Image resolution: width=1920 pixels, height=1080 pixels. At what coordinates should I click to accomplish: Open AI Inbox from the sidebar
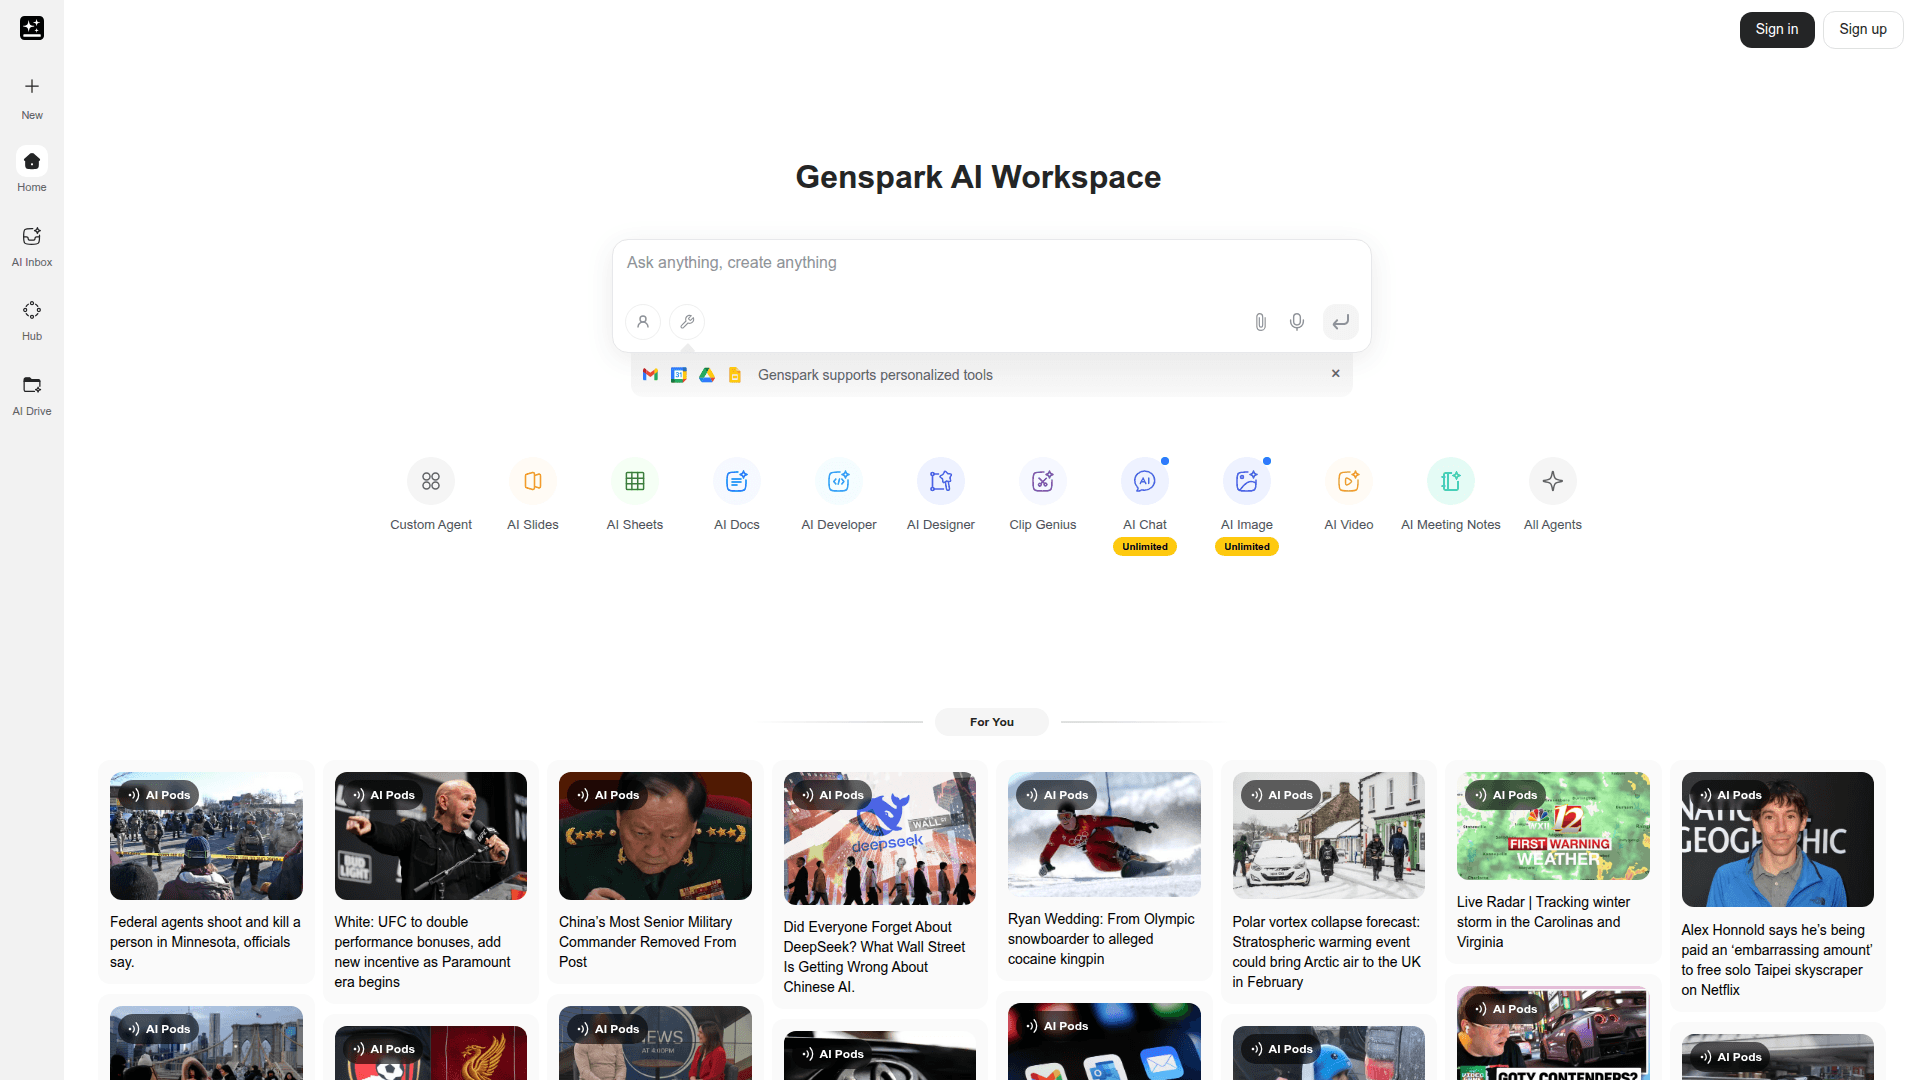tap(31, 244)
